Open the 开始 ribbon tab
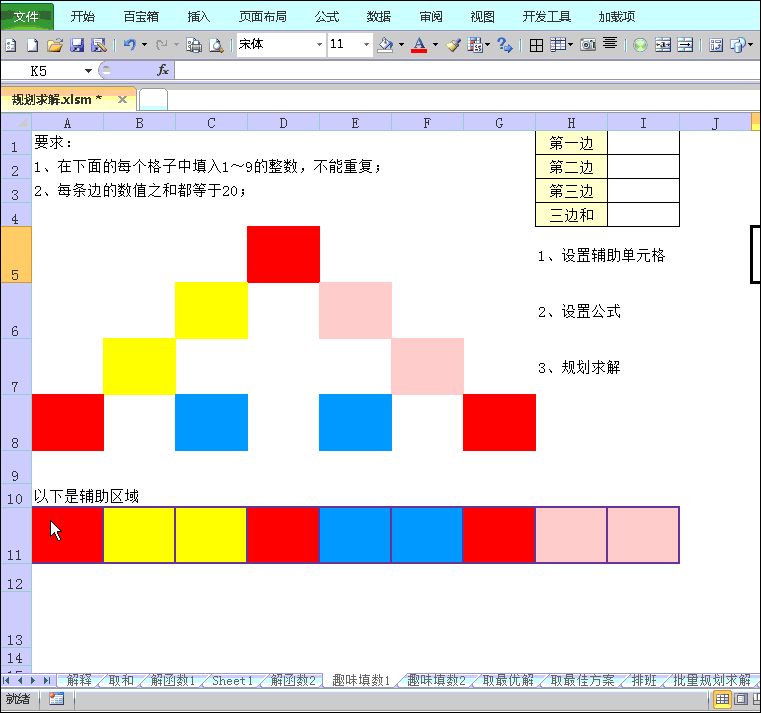 point(83,17)
